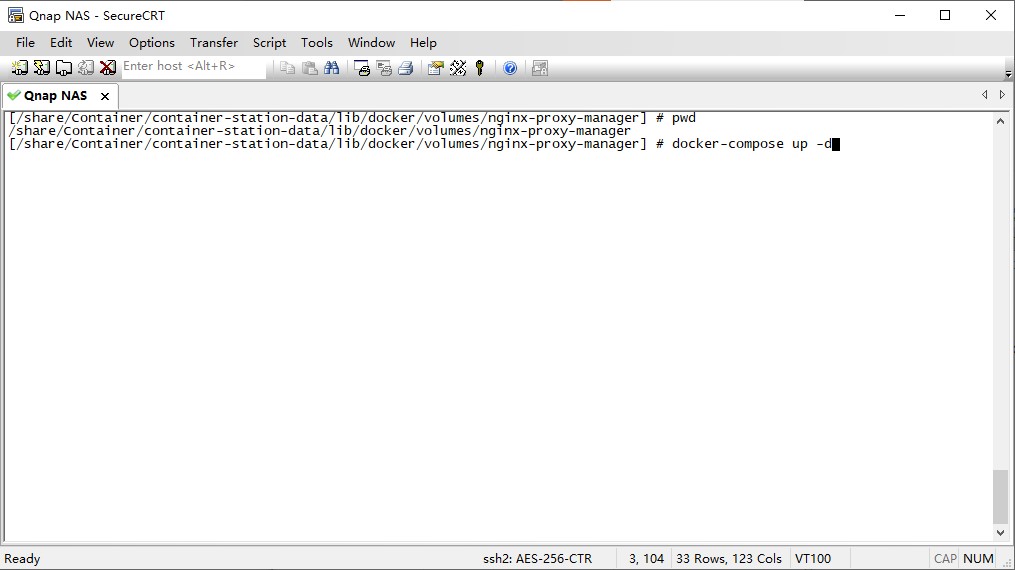The height and width of the screenshot is (570, 1015).
Task: Click the vertical scrollbar thumb
Action: point(1000,496)
